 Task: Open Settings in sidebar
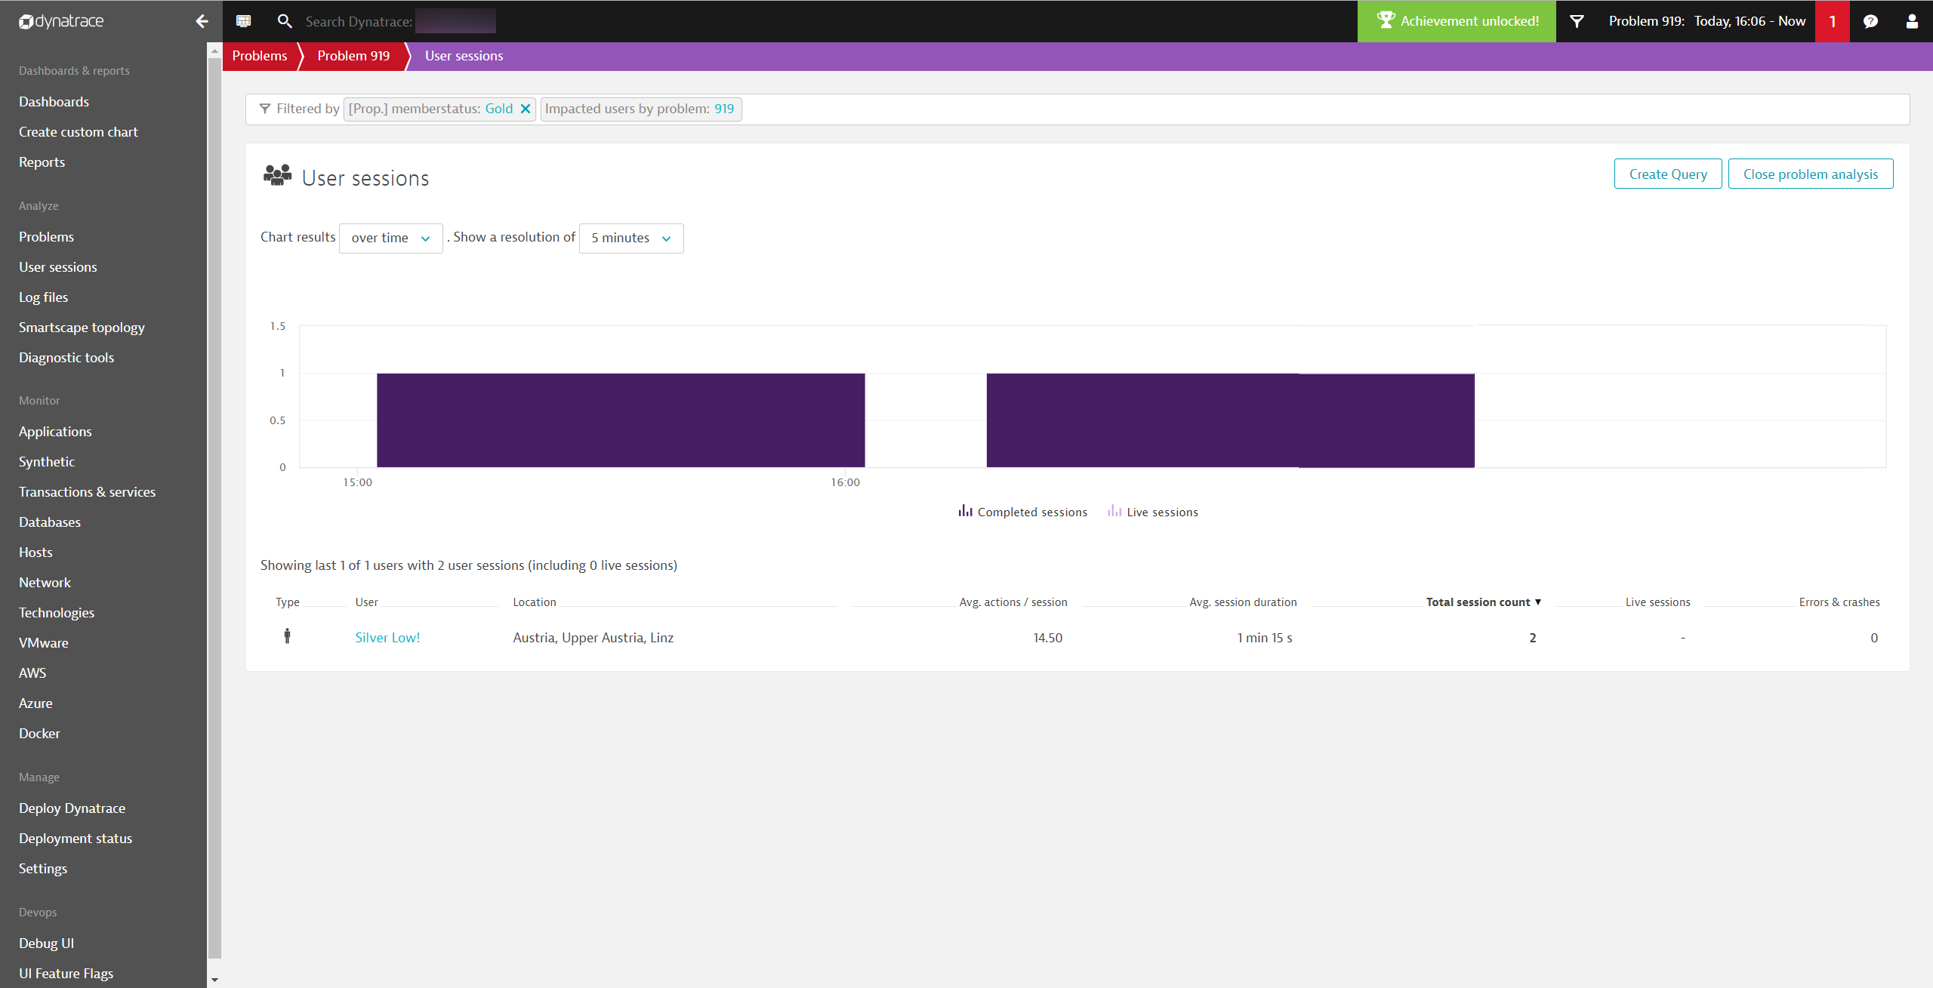pos(43,868)
